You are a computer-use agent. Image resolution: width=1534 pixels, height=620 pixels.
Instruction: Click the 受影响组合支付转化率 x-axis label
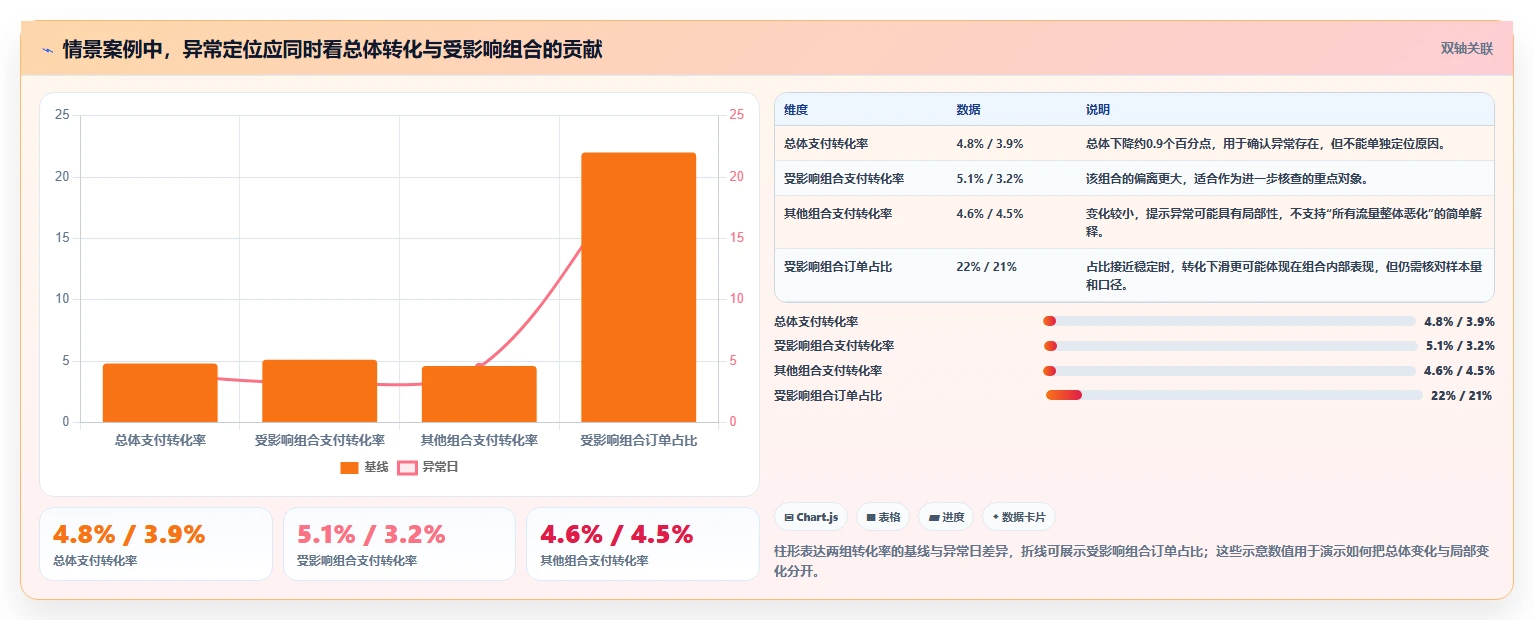tap(319, 440)
